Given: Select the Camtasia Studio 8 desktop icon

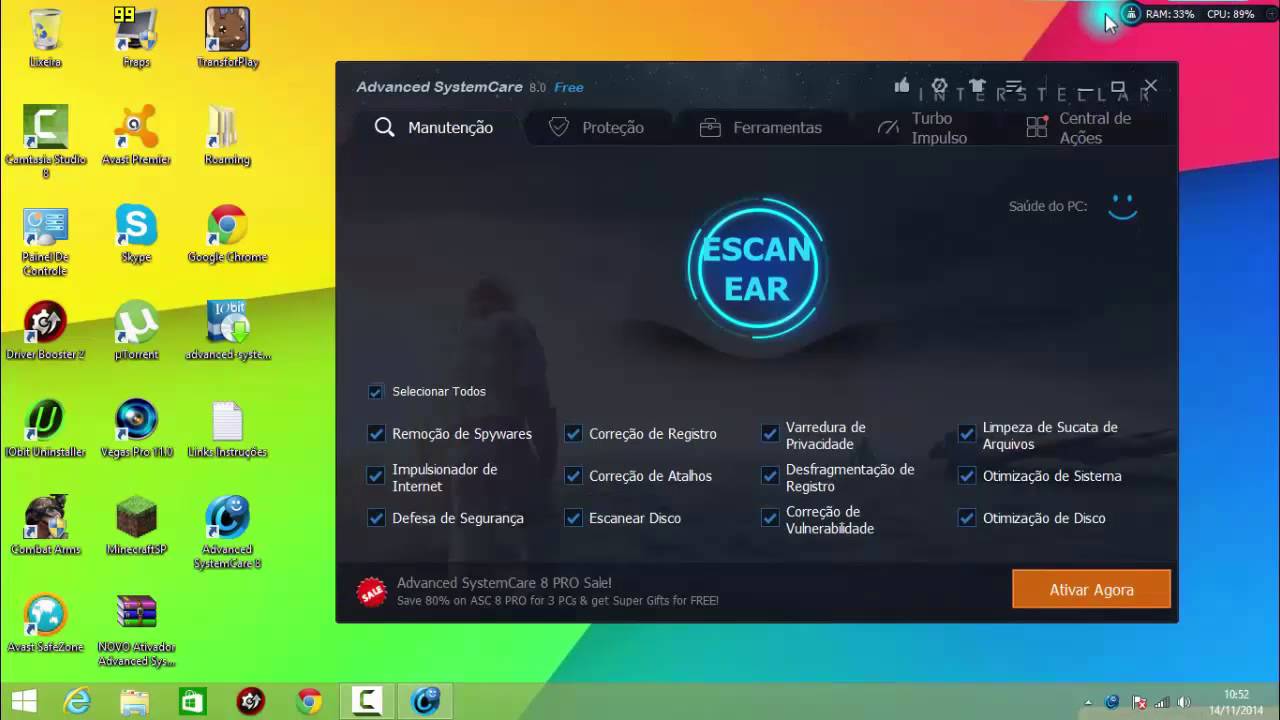Looking at the screenshot, I should [x=45, y=142].
